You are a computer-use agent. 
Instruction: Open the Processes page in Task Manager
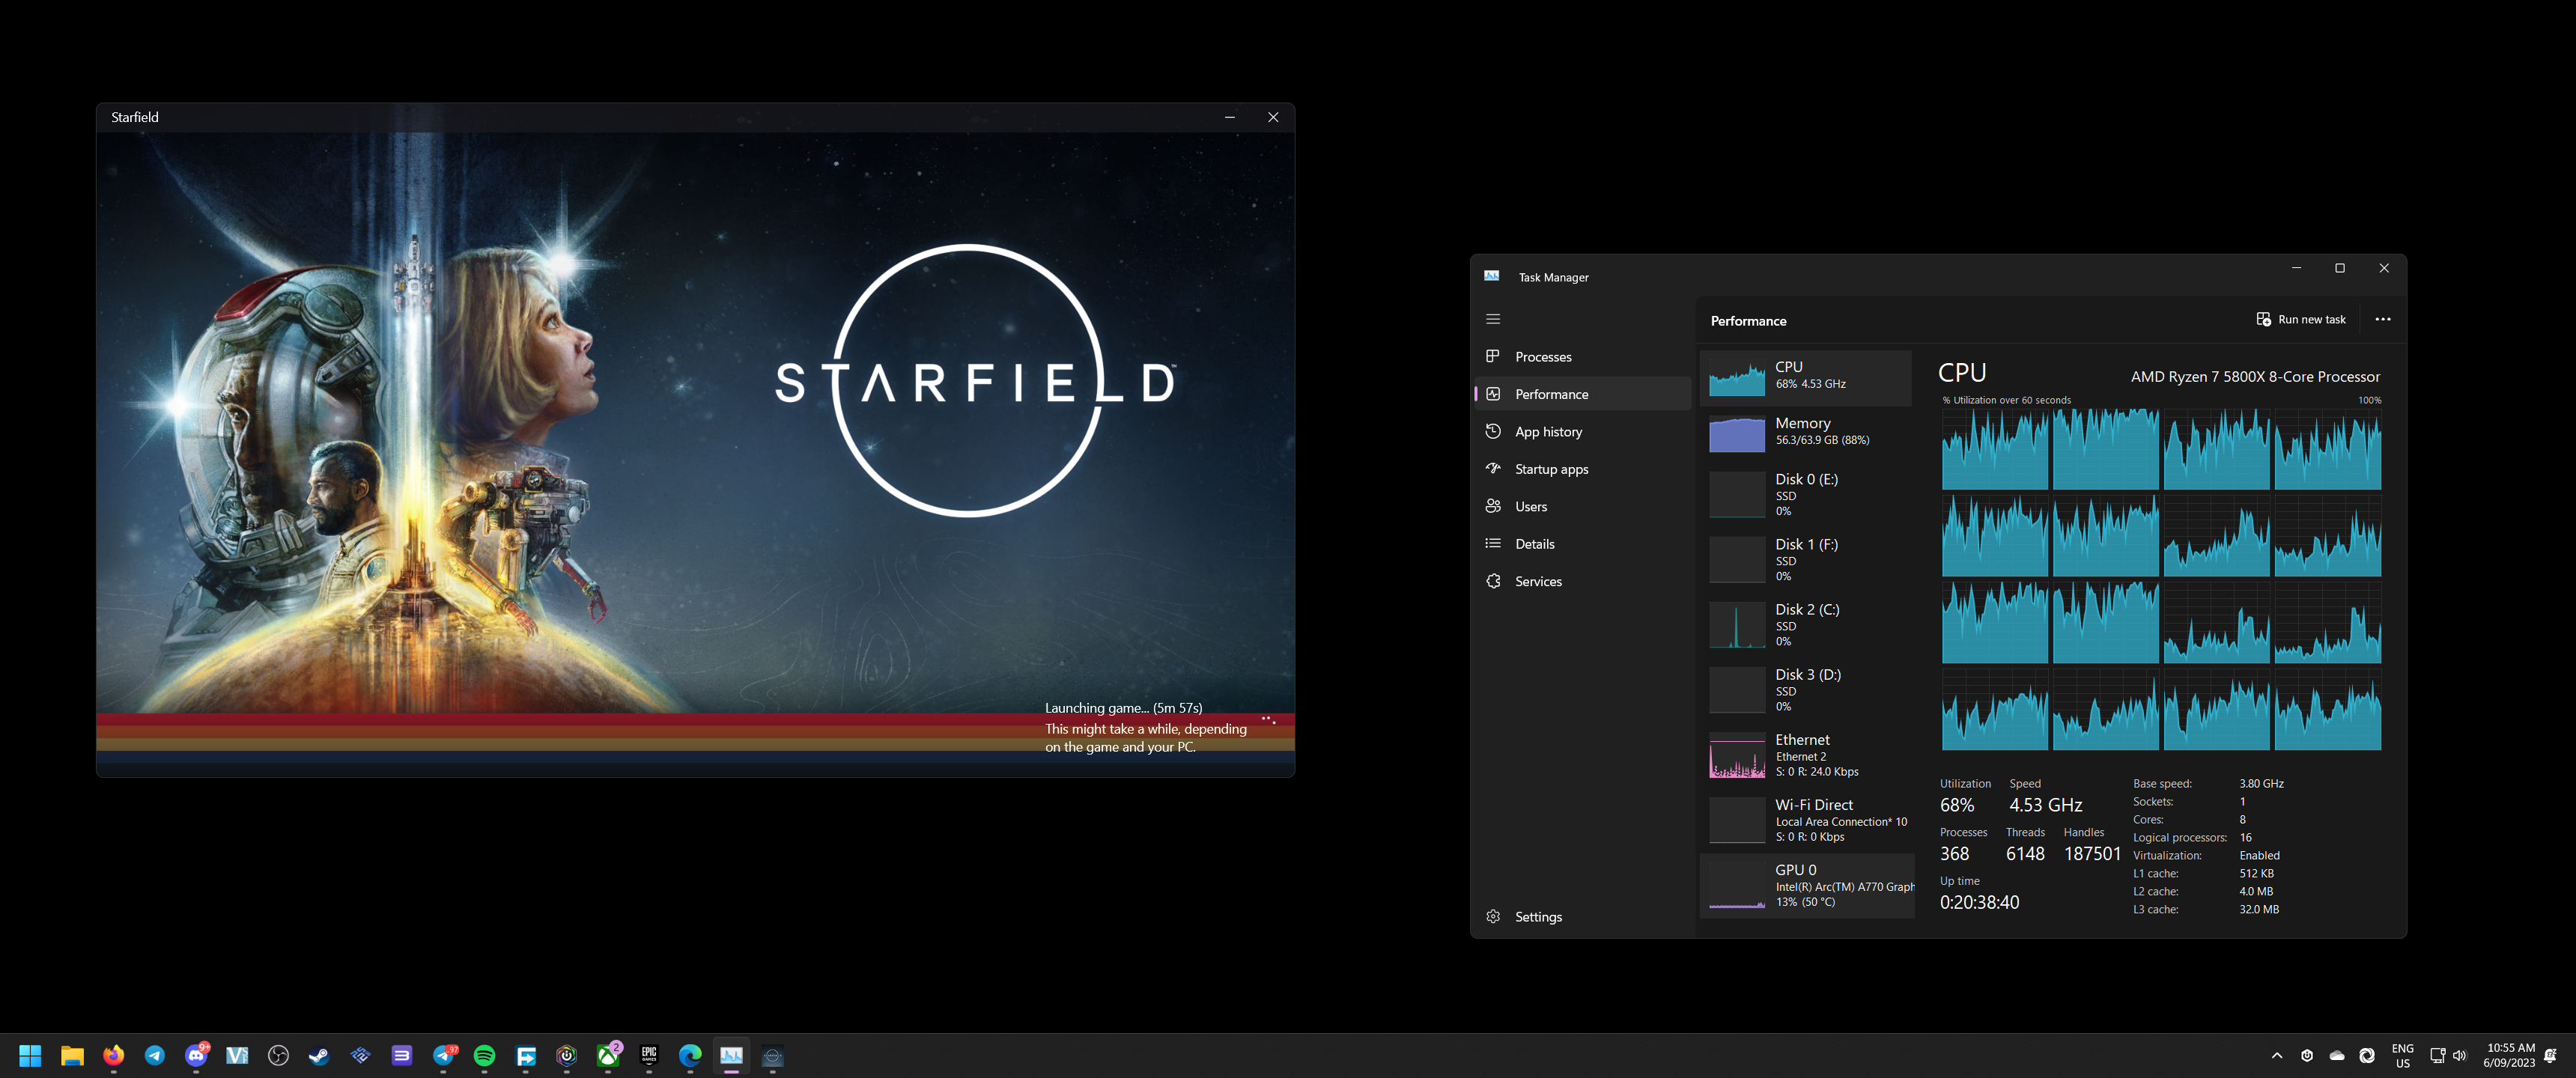point(1542,357)
